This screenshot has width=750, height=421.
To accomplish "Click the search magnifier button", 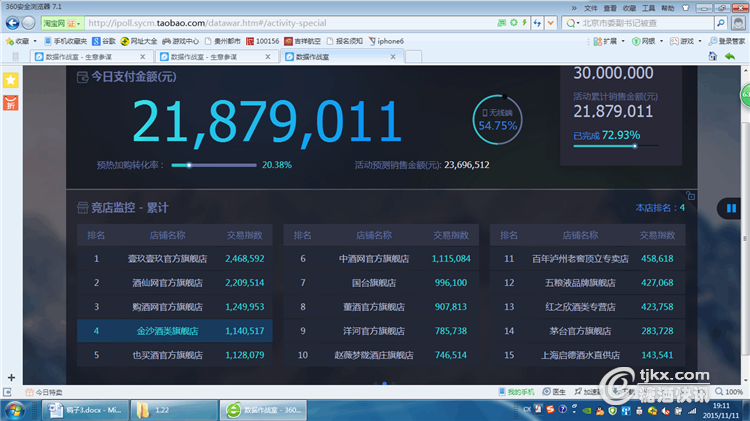I will (720, 23).
